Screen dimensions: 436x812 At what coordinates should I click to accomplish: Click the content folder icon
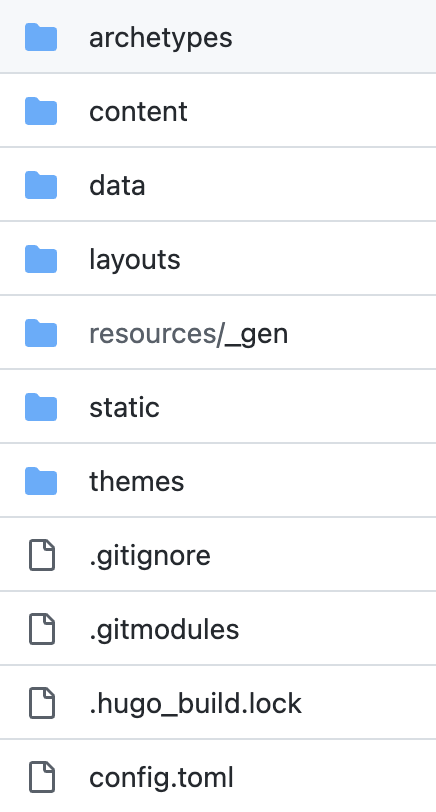point(41,111)
